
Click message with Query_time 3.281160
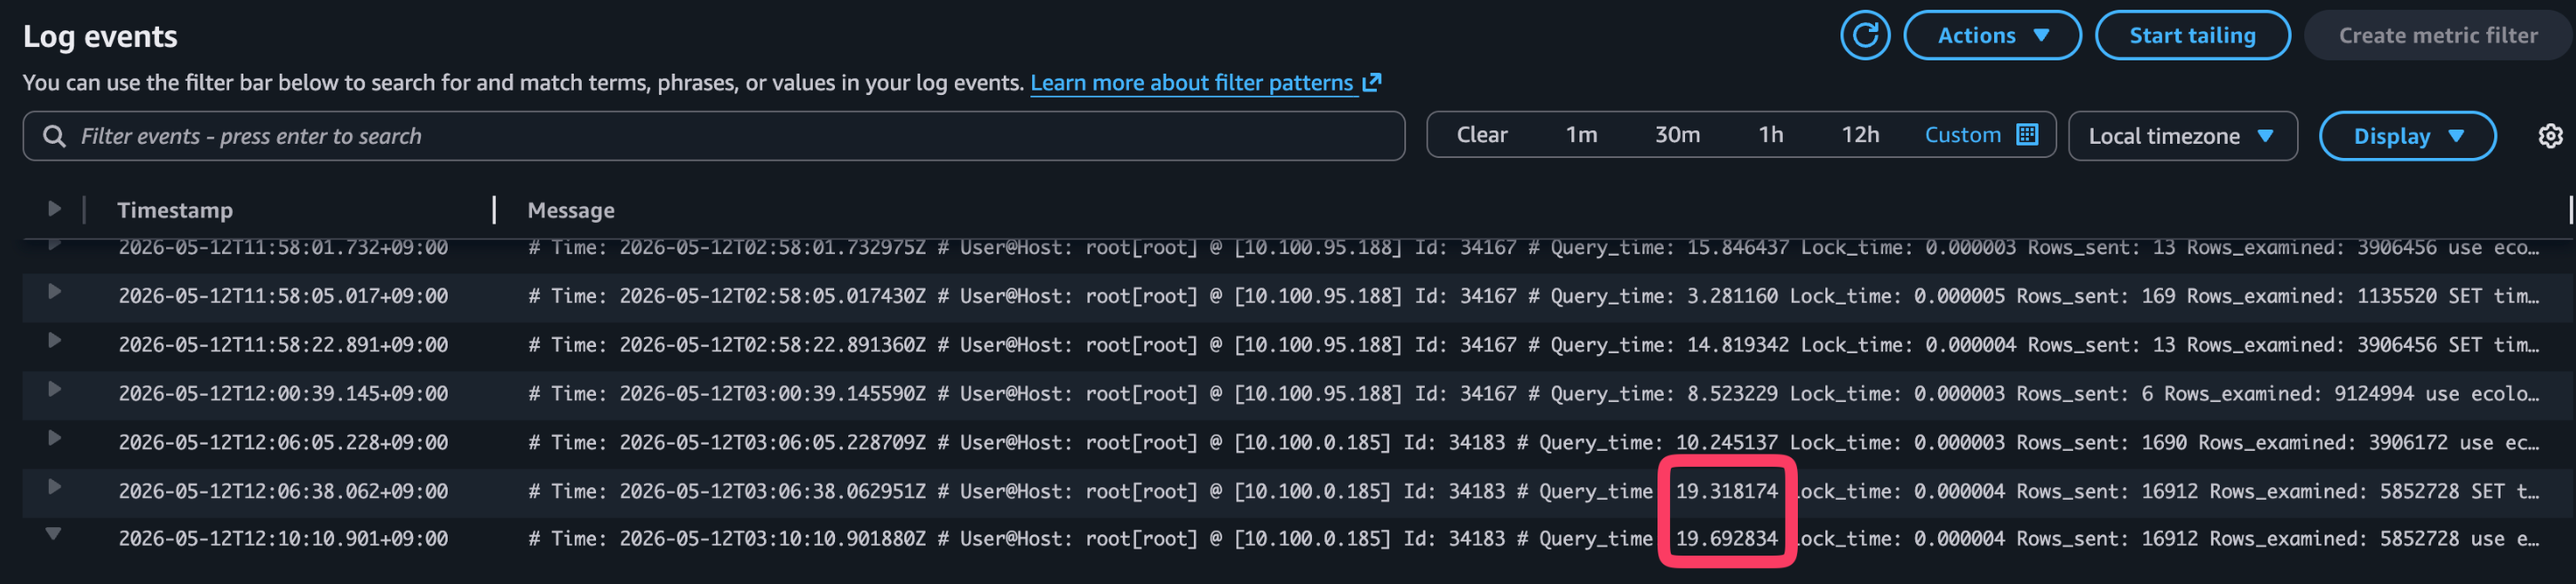click(x=1534, y=296)
